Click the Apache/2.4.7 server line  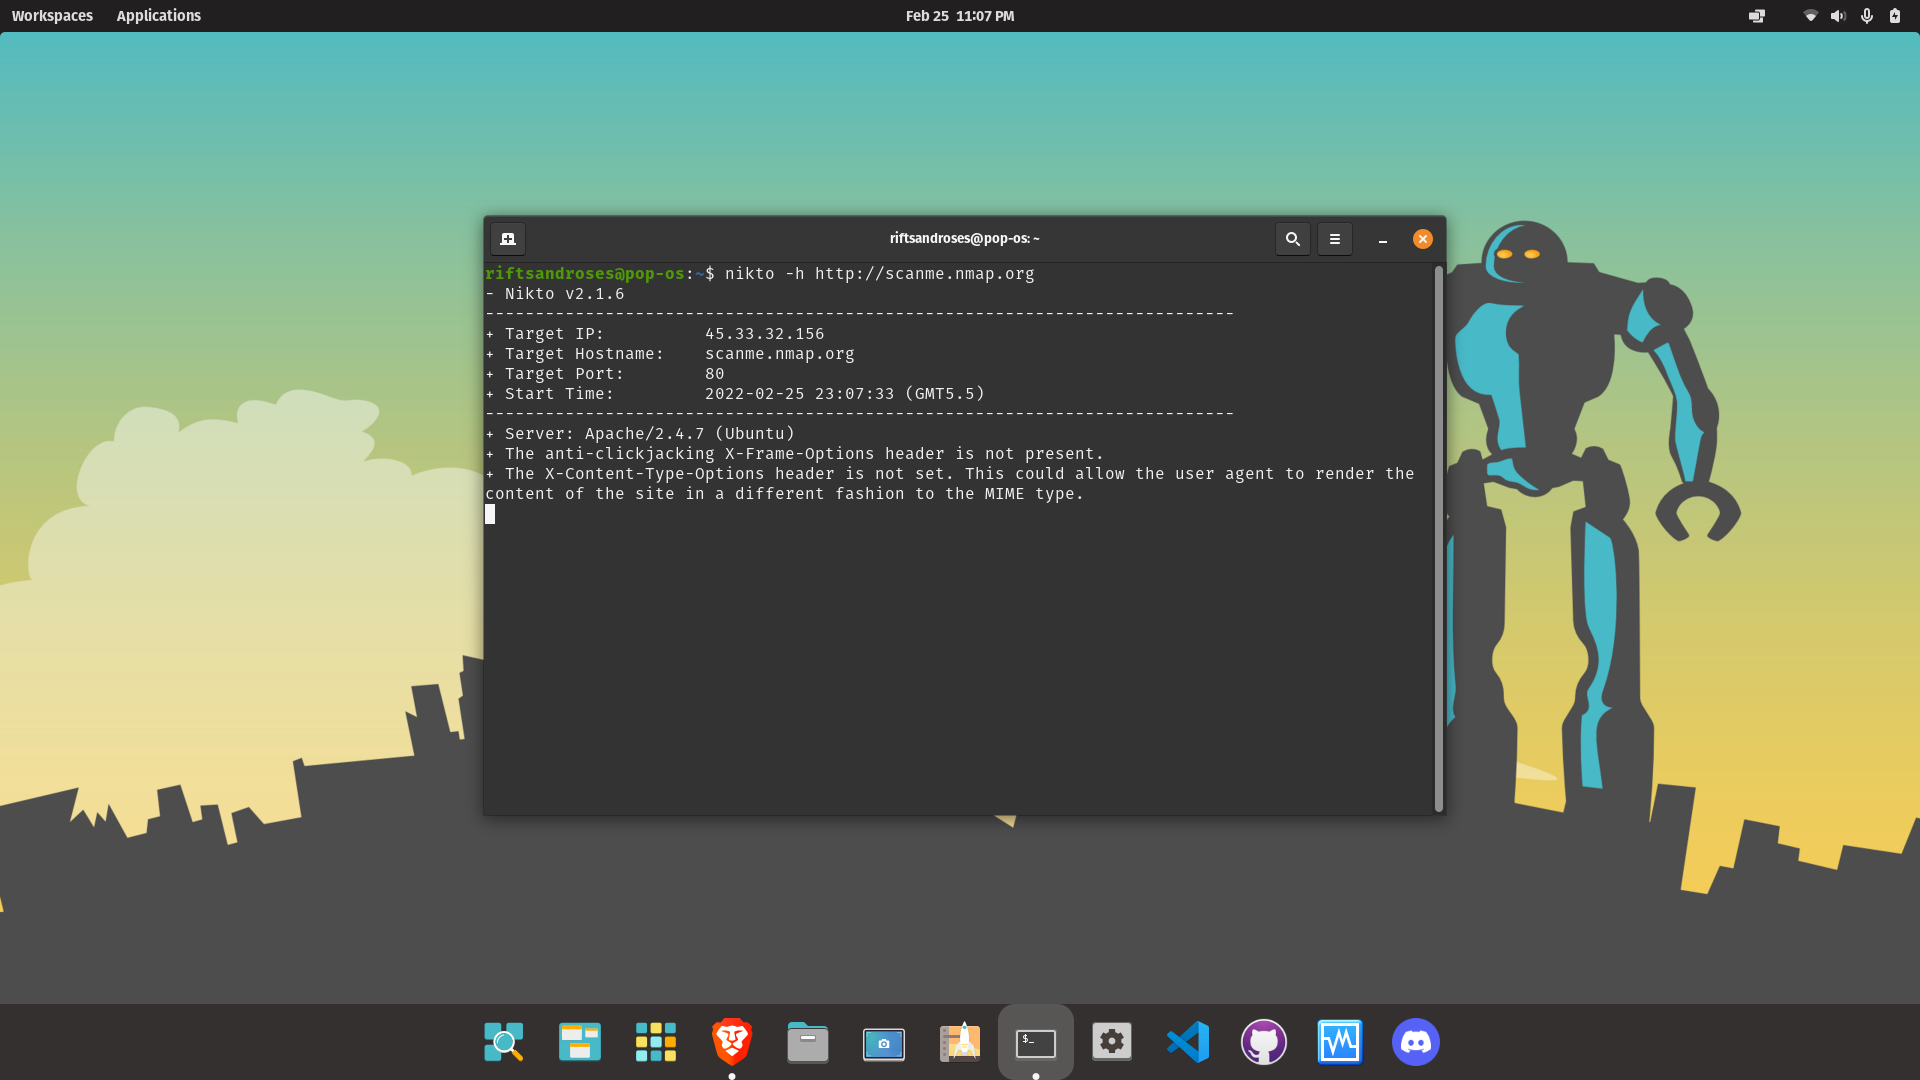640,434
